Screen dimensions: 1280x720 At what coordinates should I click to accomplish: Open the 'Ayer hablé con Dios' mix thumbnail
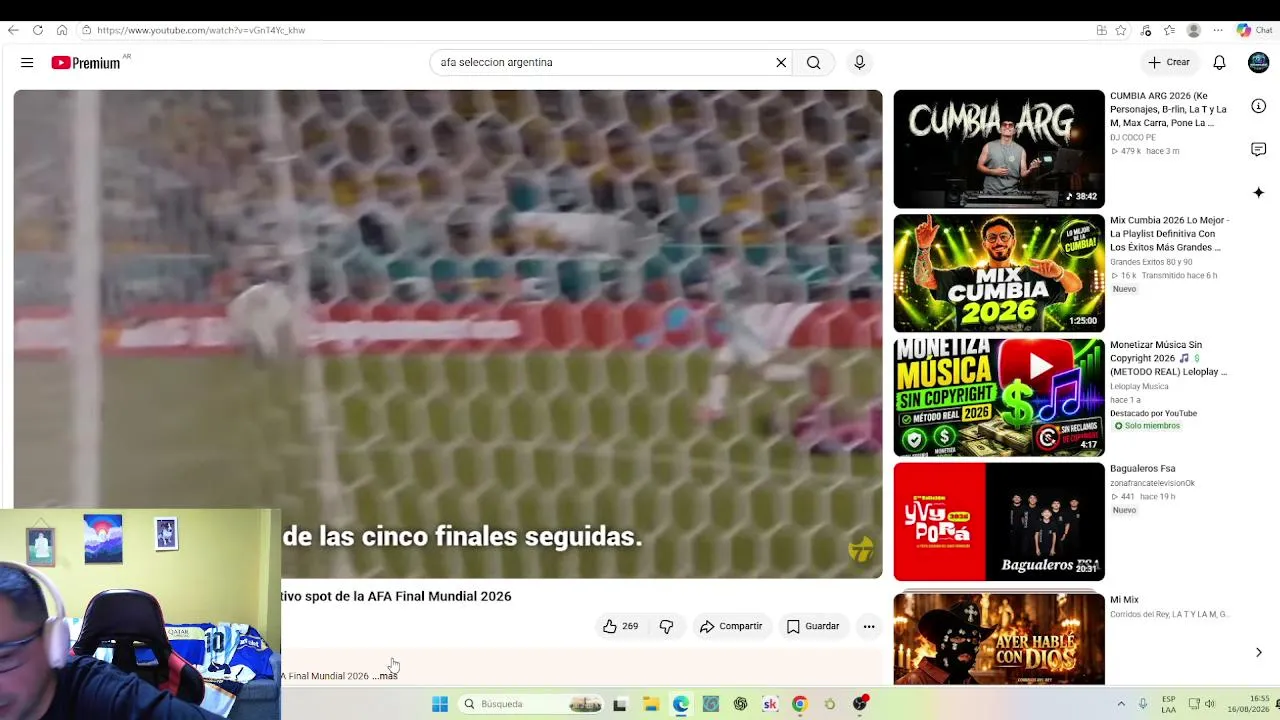click(x=999, y=639)
